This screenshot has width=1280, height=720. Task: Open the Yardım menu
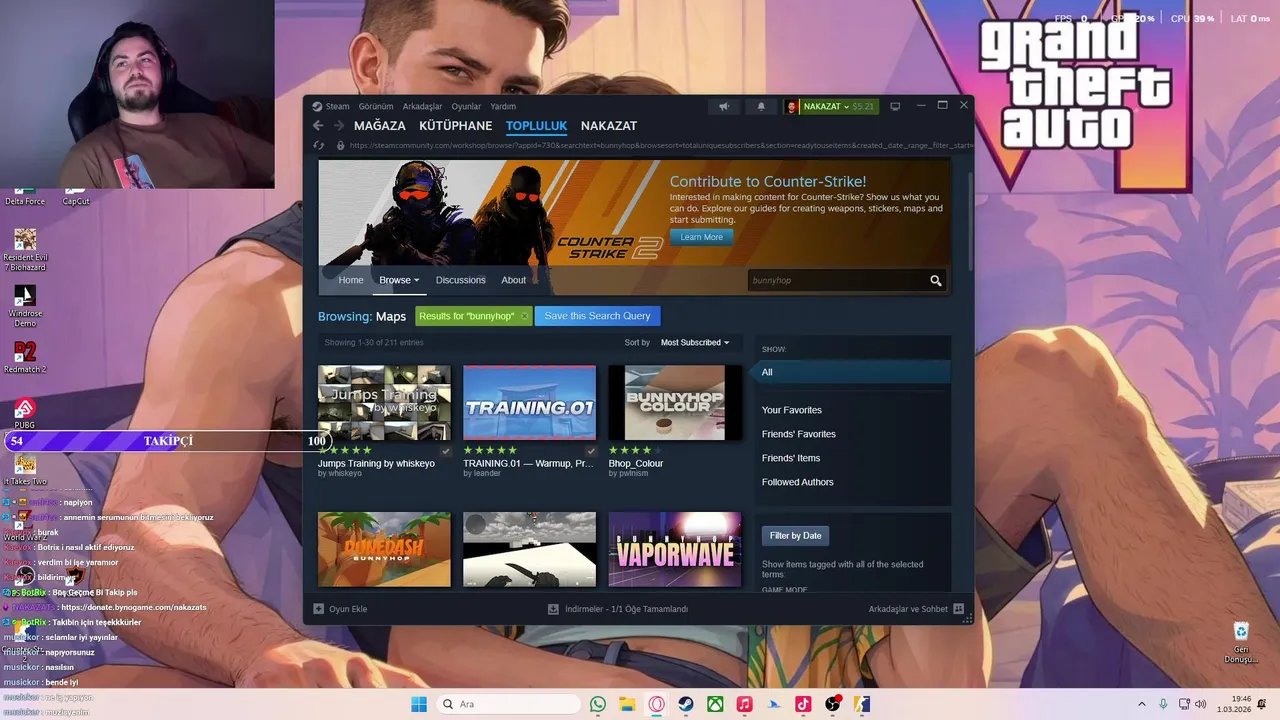503,106
